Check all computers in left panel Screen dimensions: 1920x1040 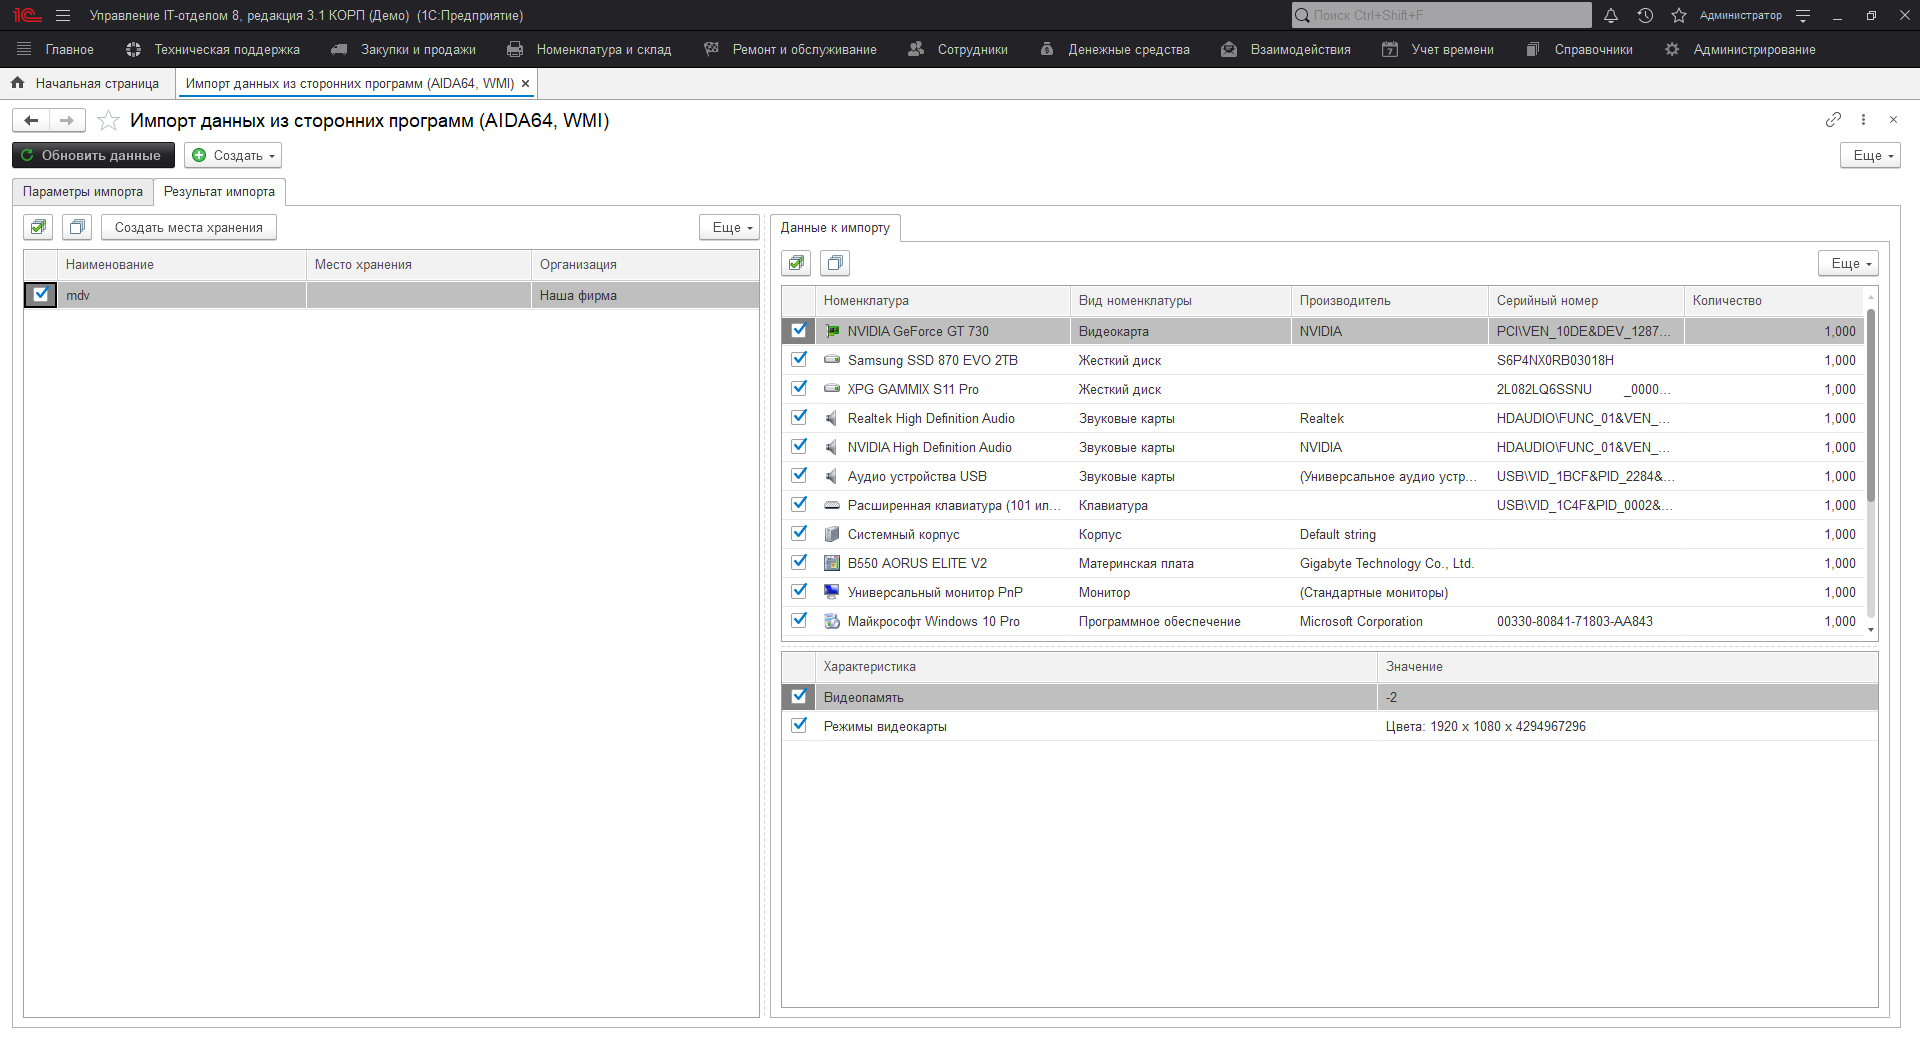[39, 227]
